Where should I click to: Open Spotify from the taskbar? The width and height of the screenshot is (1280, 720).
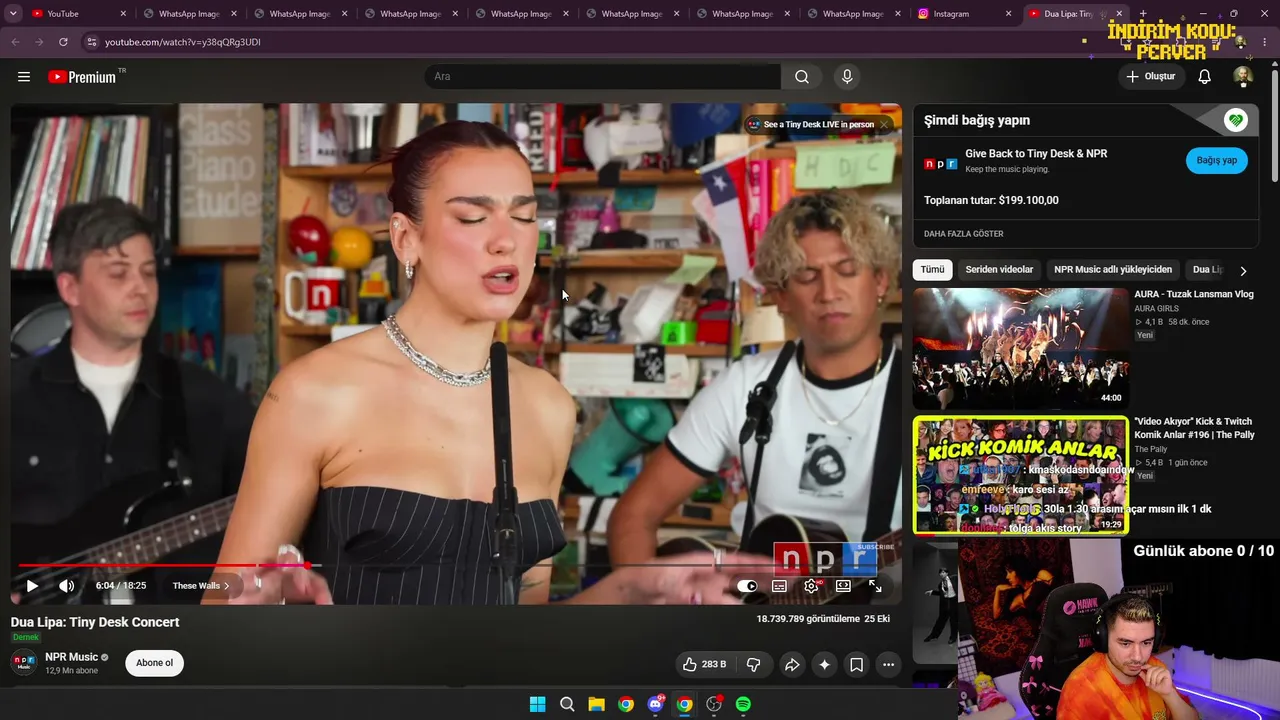pos(743,704)
